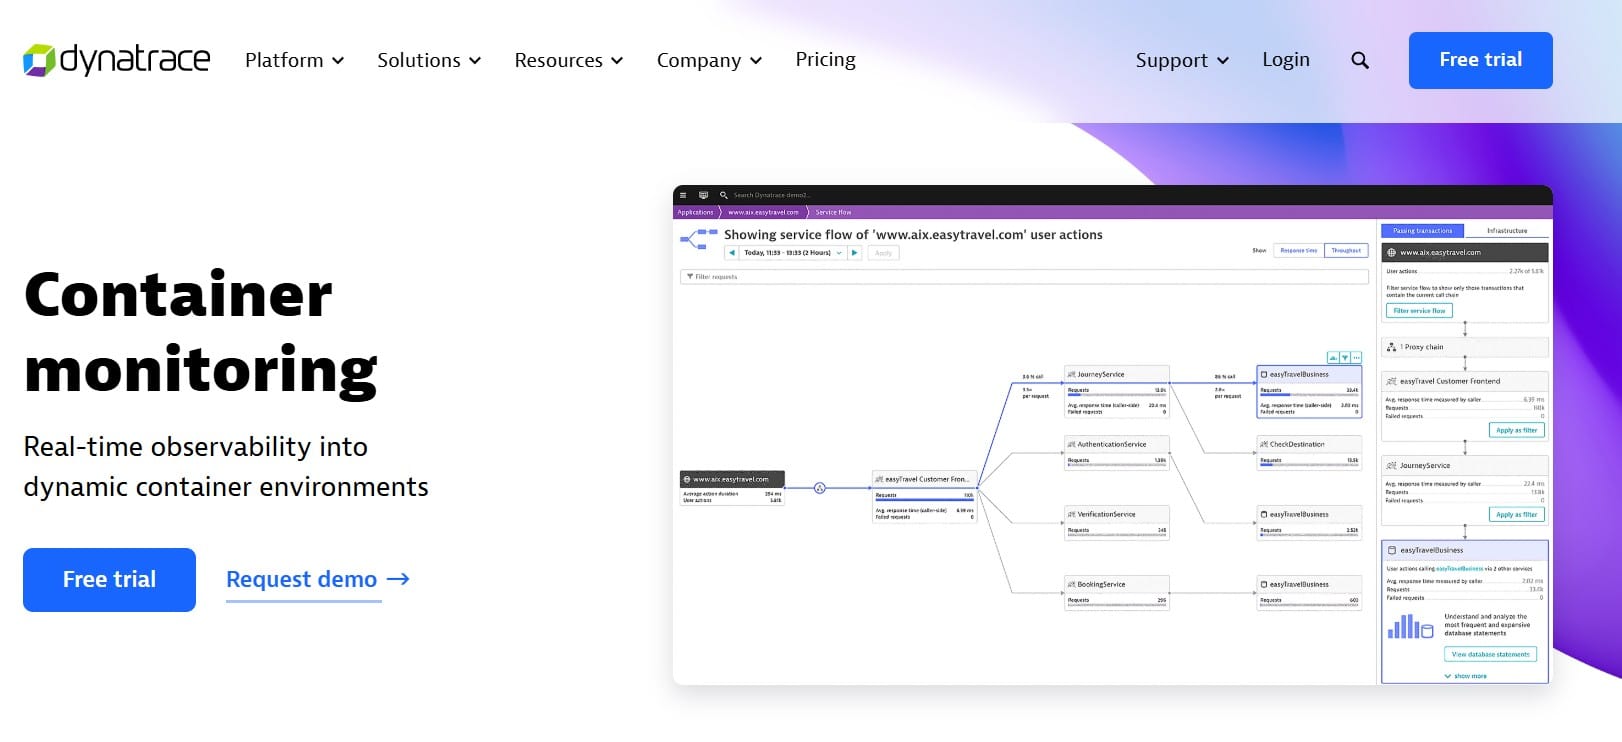Click the Free trial button
Image resolution: width=1622 pixels, height=742 pixels.
tap(1480, 60)
